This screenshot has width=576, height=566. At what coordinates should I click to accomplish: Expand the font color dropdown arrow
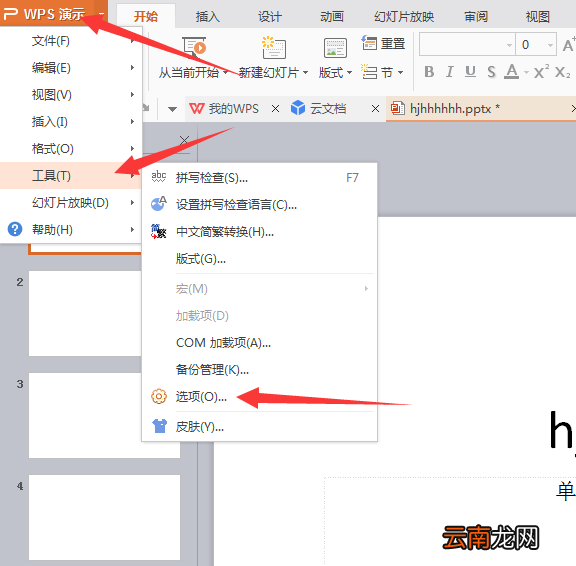click(x=526, y=72)
